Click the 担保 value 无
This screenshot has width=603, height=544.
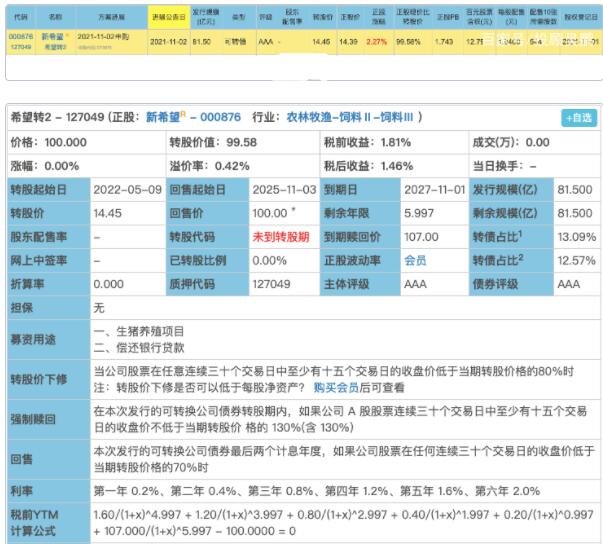click(x=99, y=308)
